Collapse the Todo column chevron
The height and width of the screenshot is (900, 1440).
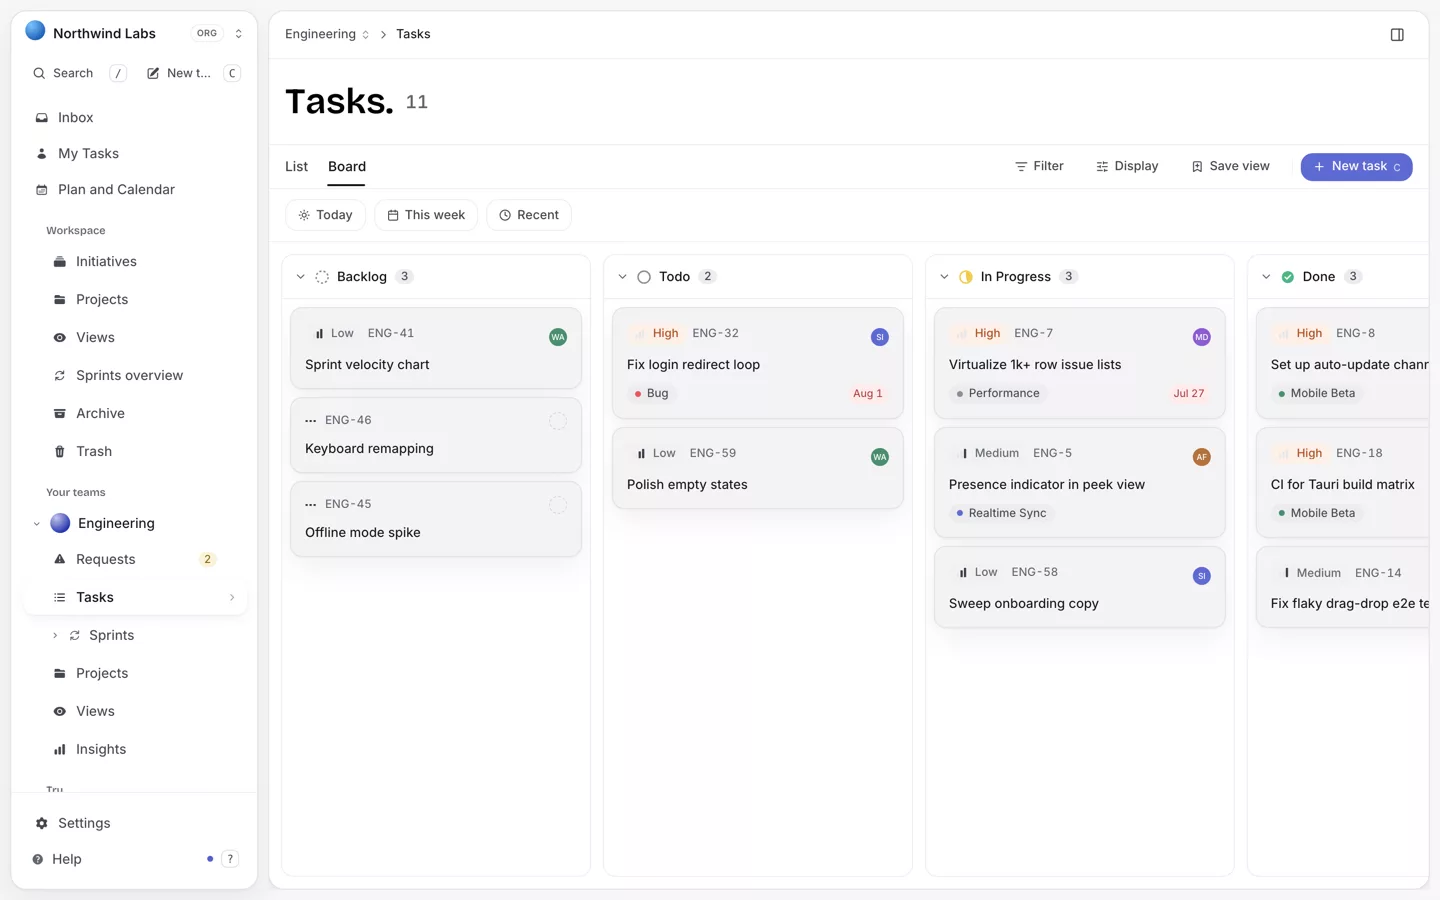tap(622, 278)
